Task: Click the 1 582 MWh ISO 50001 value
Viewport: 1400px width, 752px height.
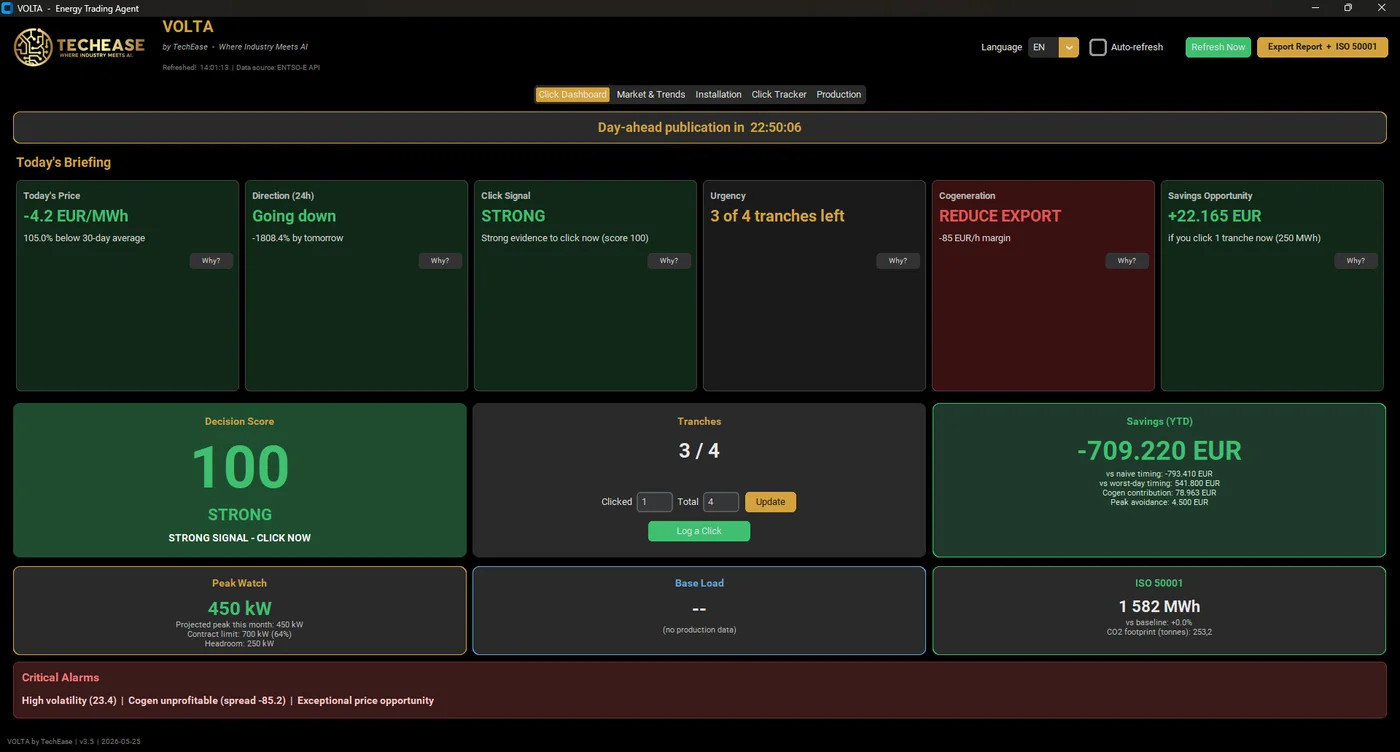Action: 1159,607
